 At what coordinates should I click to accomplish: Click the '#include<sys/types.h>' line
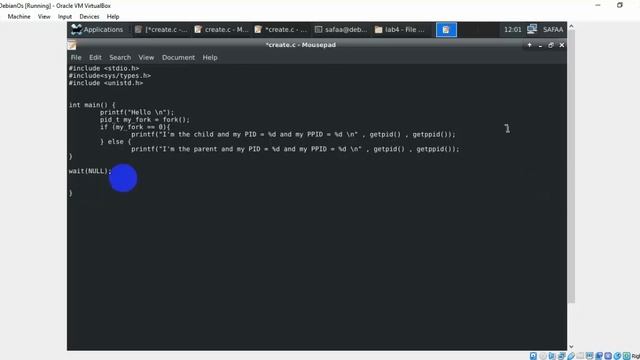[109, 76]
